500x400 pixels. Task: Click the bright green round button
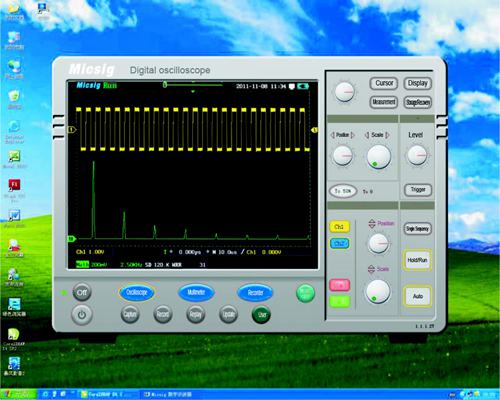(305, 293)
